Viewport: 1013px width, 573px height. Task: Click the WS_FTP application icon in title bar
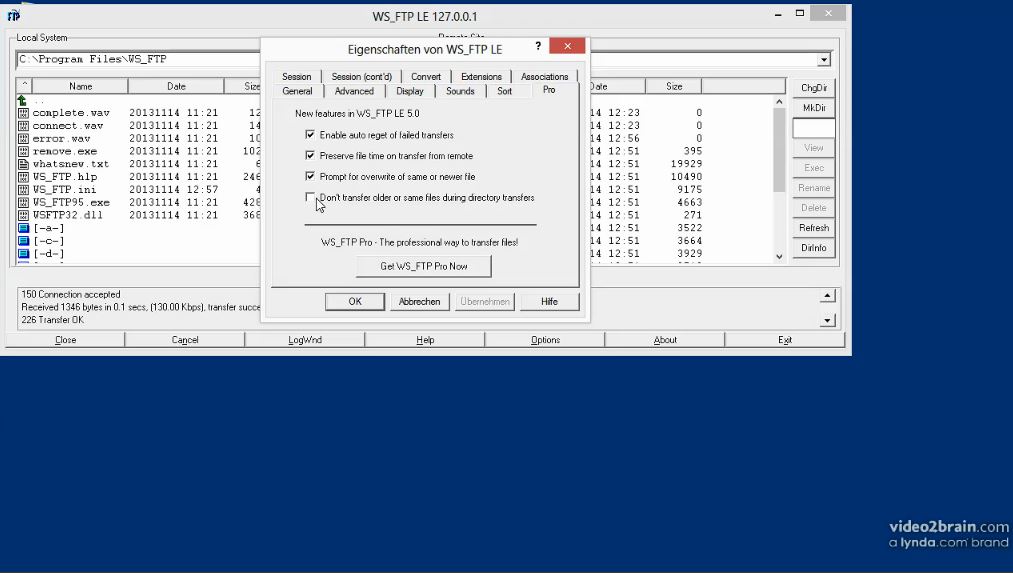(14, 16)
